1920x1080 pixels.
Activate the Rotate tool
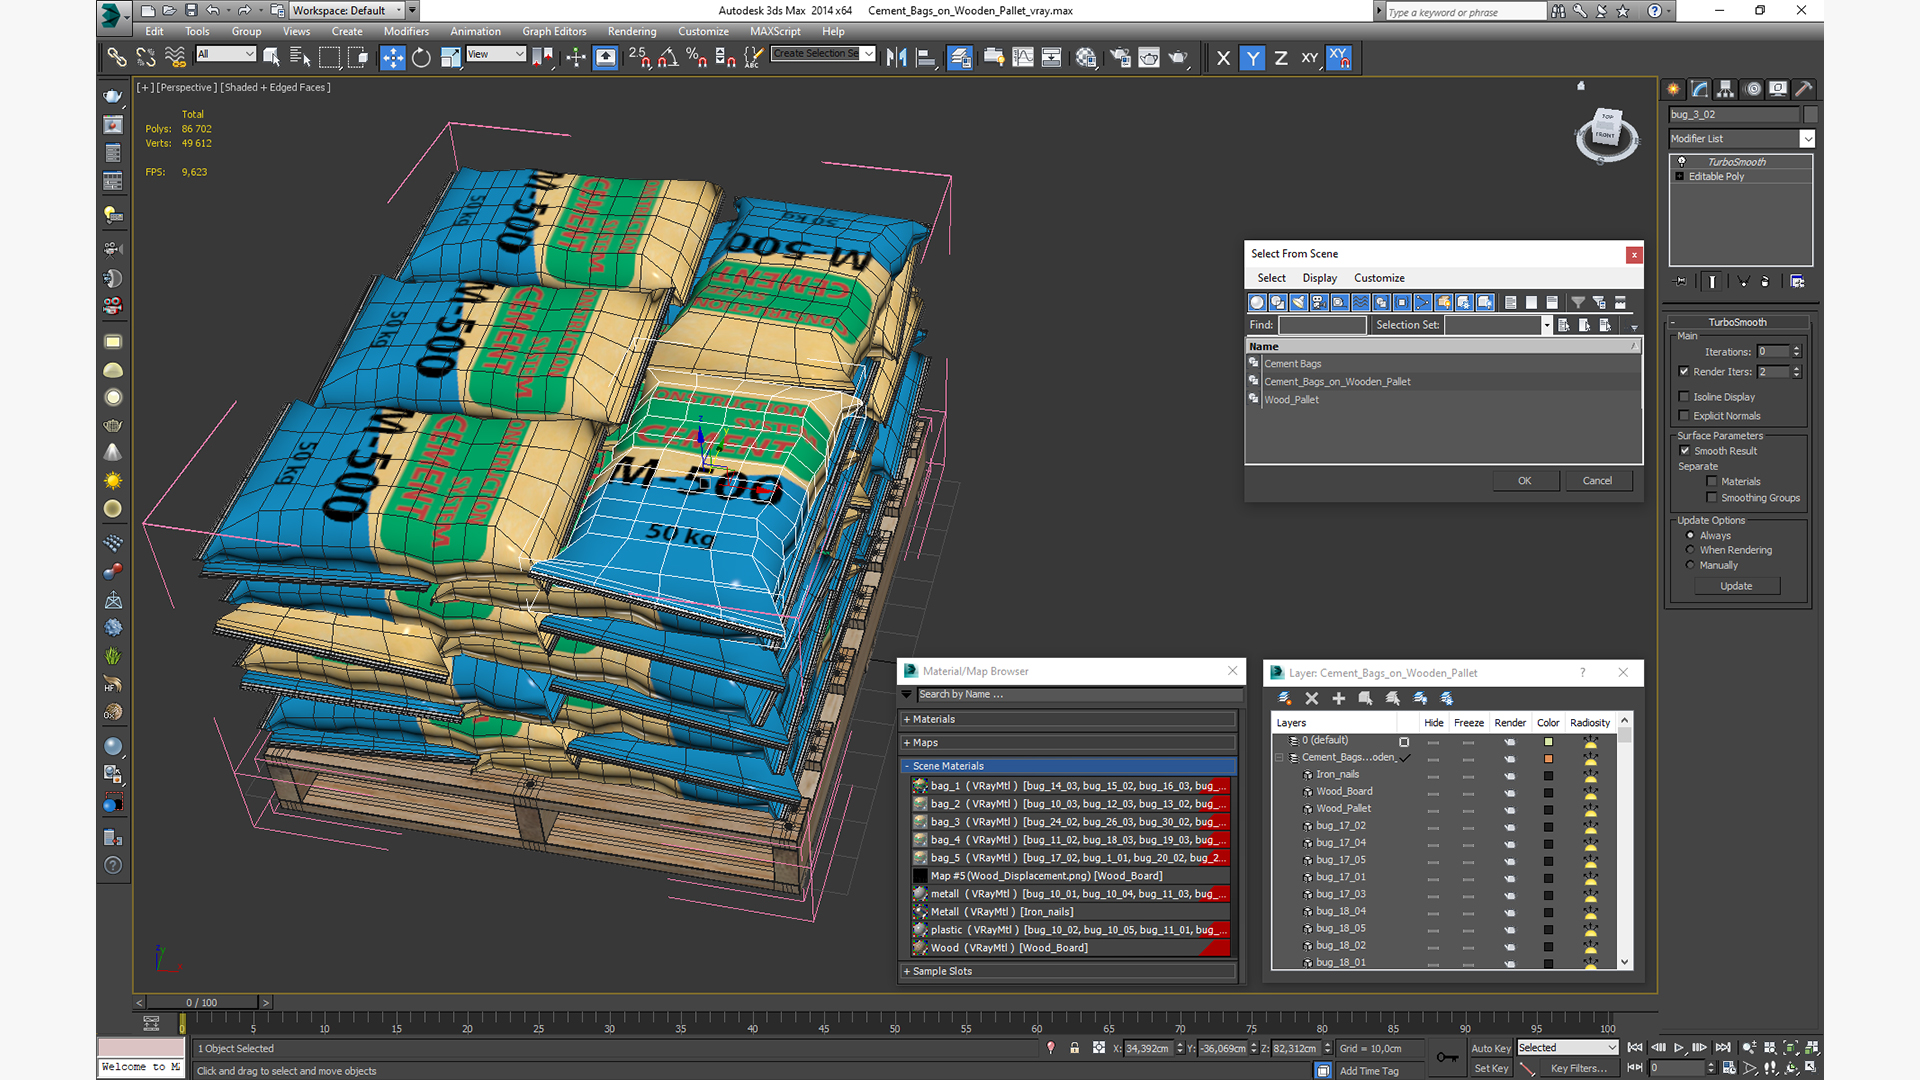click(x=421, y=58)
